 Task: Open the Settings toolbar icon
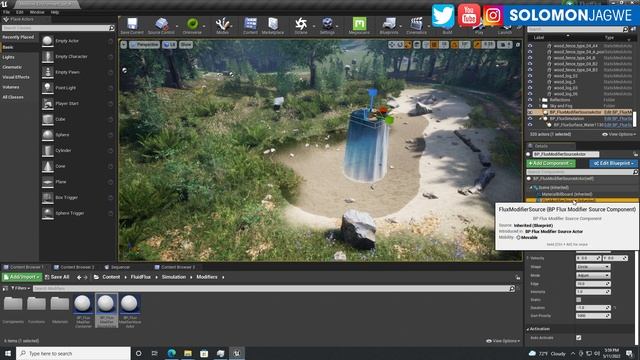[327, 24]
